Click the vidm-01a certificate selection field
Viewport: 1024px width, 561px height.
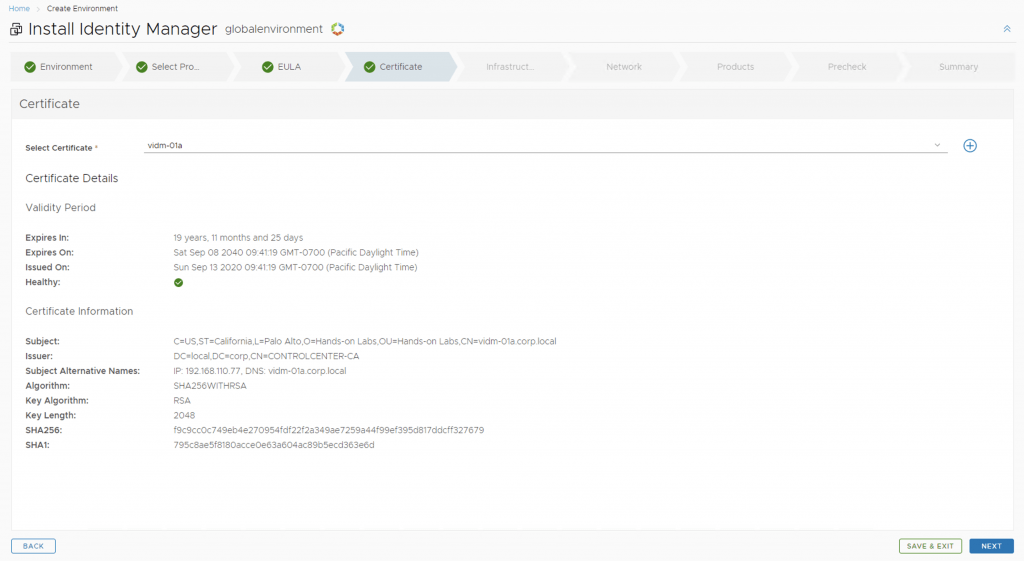pyautogui.click(x=540, y=145)
